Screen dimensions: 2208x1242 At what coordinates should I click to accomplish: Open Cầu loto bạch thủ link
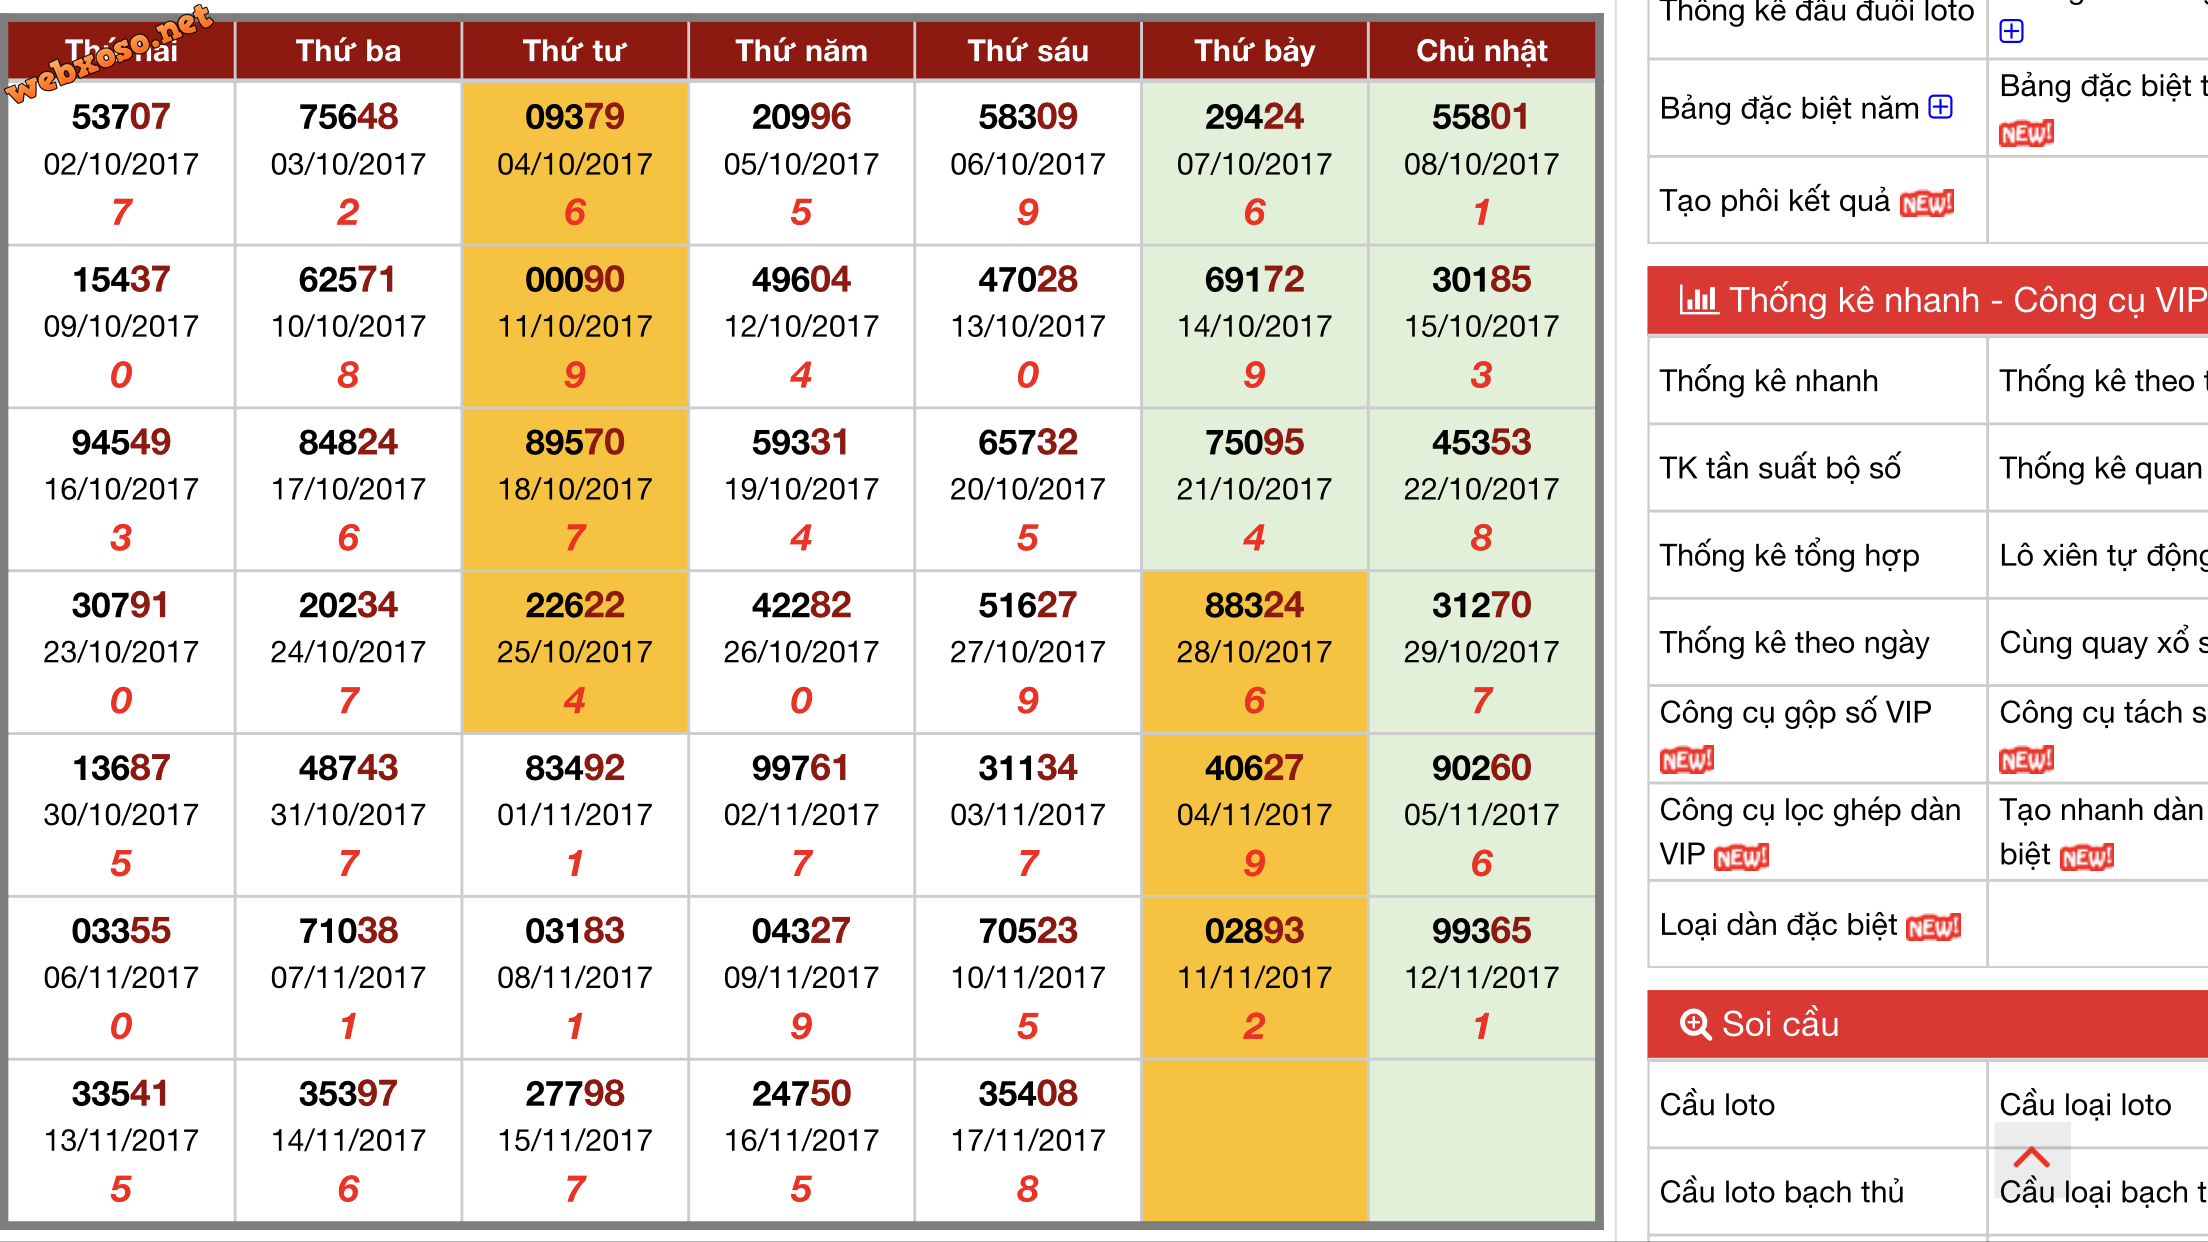pyautogui.click(x=1781, y=1191)
